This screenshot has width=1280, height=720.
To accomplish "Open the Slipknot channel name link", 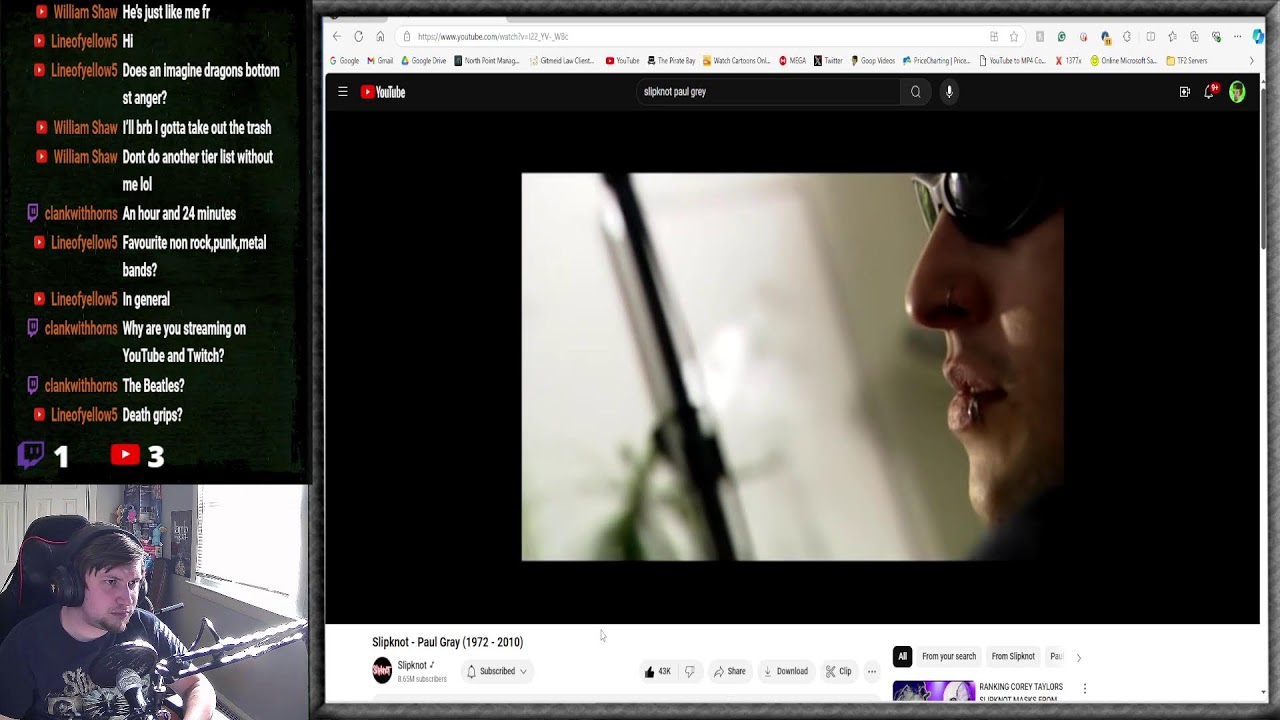I will 412,665.
